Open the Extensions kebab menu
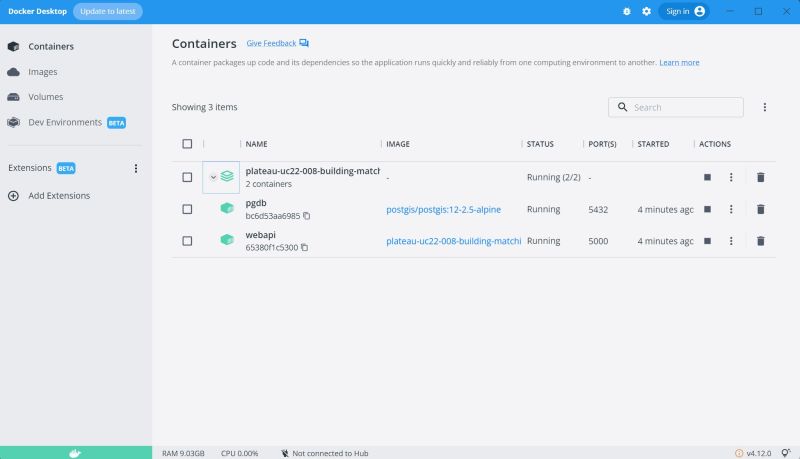 click(136, 168)
